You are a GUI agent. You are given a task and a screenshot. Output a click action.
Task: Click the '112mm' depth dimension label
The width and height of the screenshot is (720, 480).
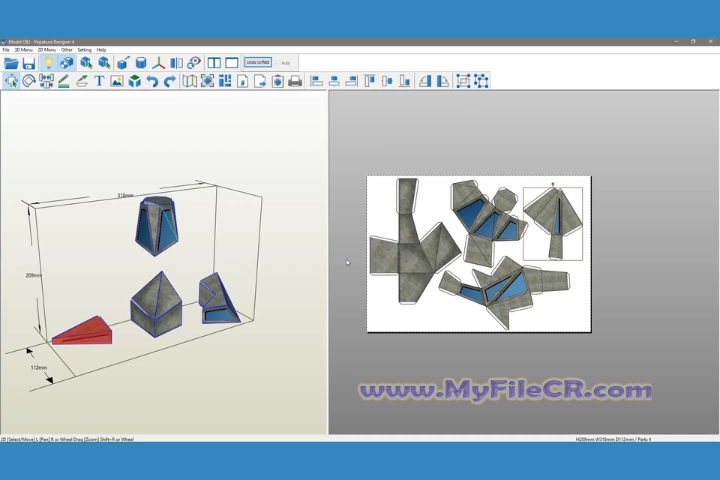click(x=39, y=367)
